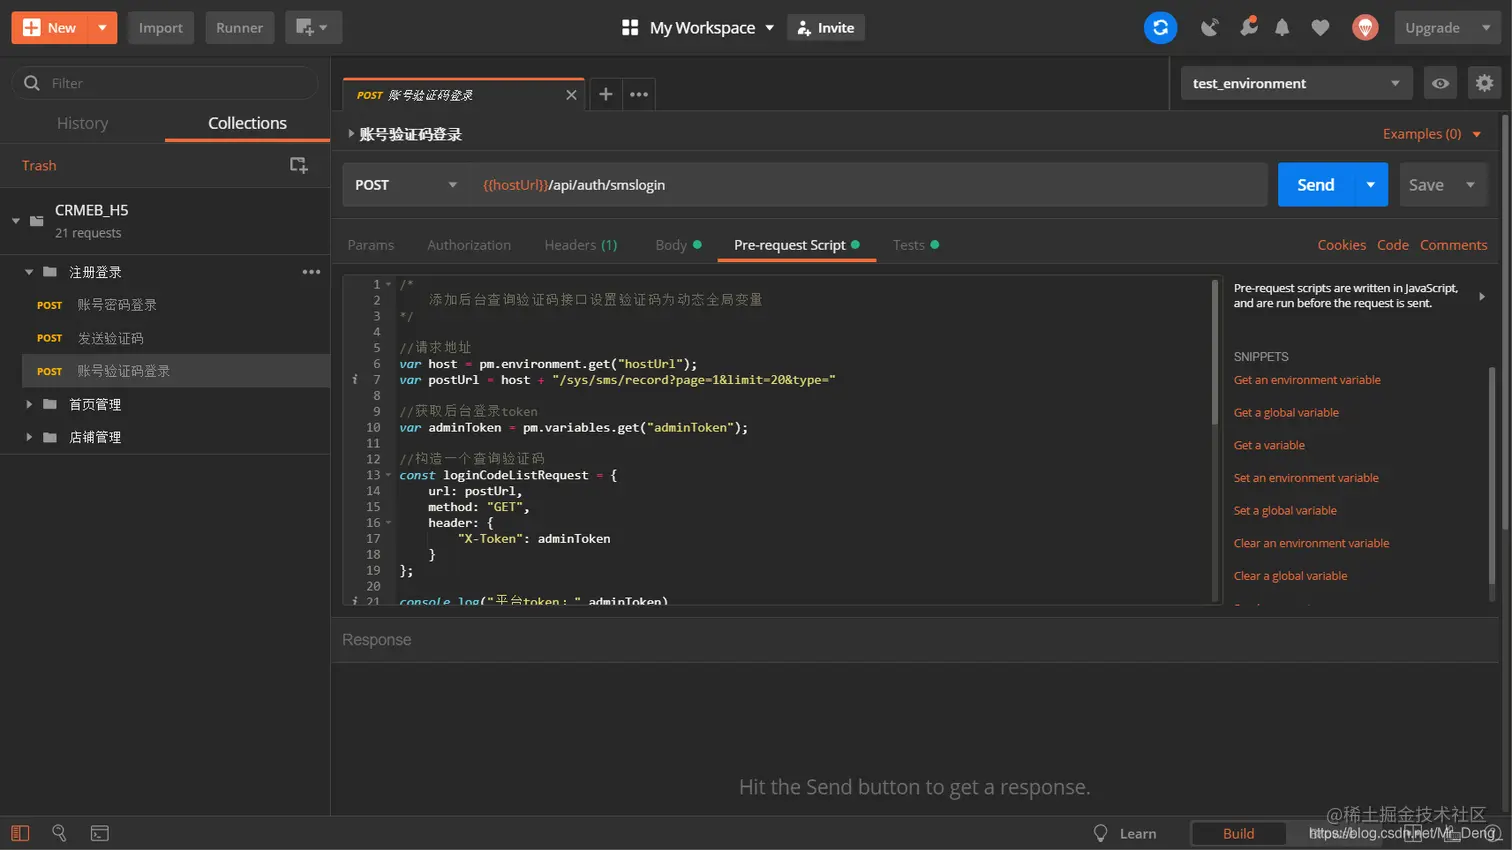Insert 'Get an environment variable' snippet
1512x850 pixels.
click(x=1307, y=380)
